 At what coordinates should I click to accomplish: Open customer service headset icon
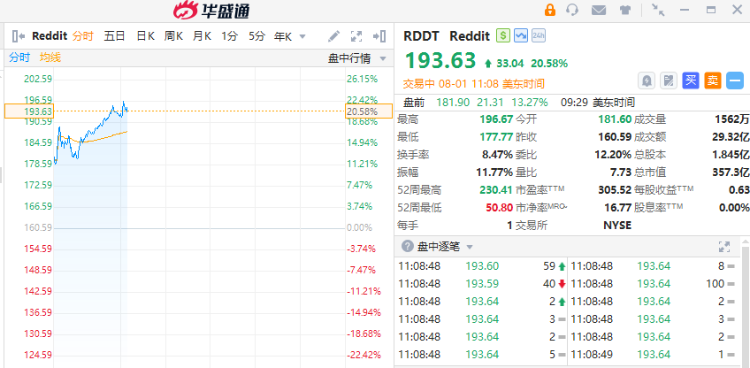(x=572, y=10)
